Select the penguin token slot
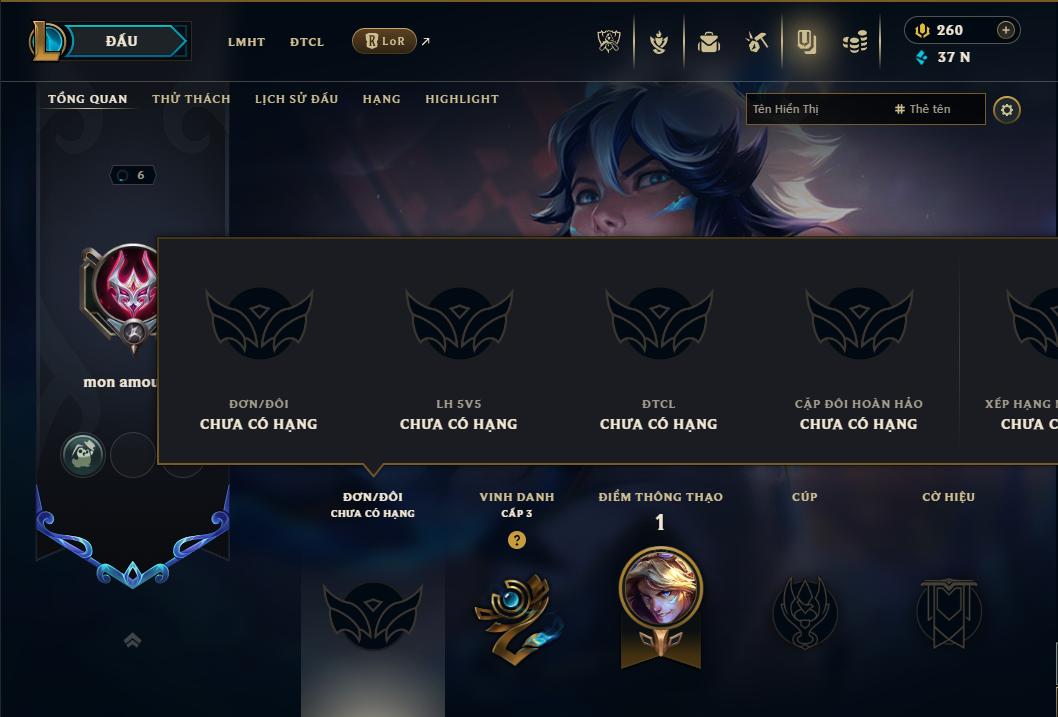 pos(83,454)
